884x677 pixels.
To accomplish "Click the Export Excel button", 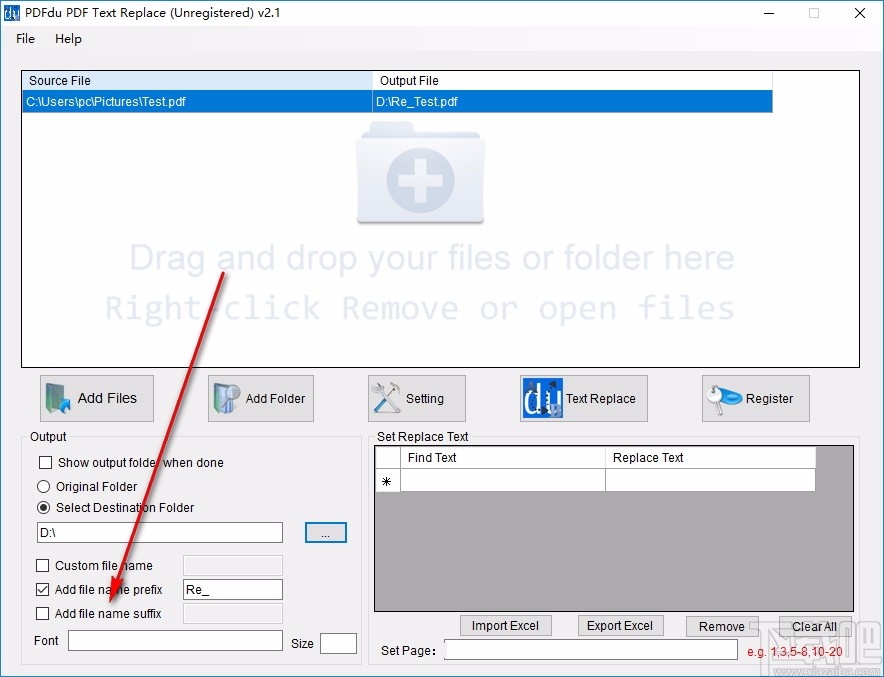I will [620, 625].
